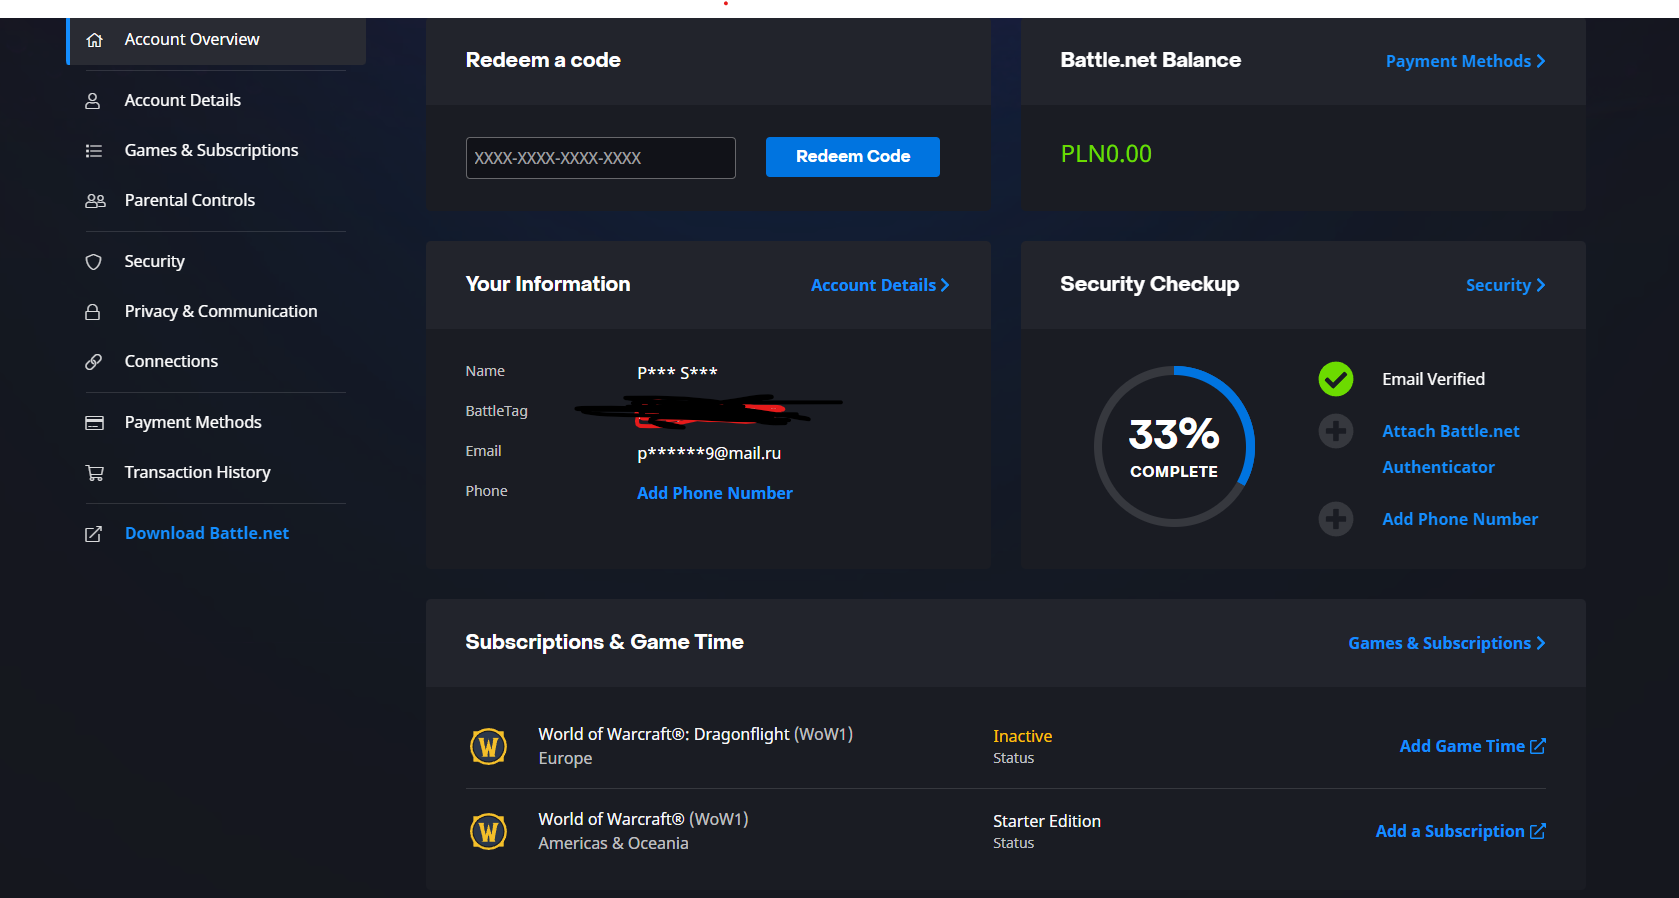Click the PLN0.00 balance amount
Viewport: 1679px width, 898px height.
(x=1106, y=154)
